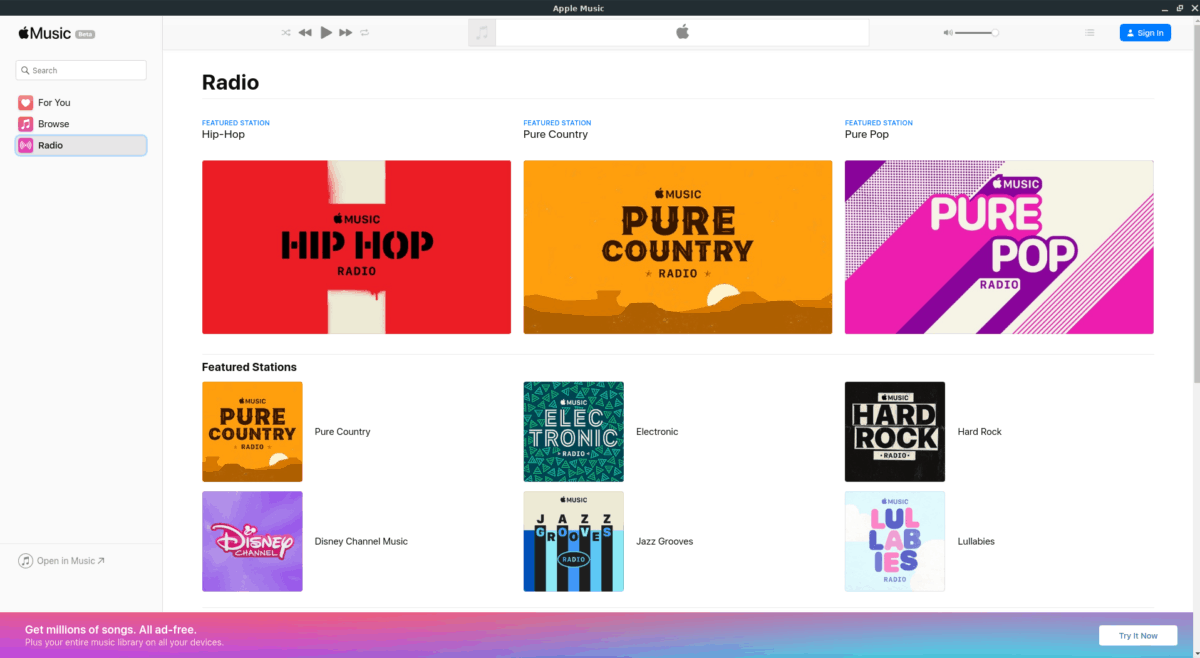The width and height of the screenshot is (1200, 658).
Task: Click the Featured Stations heading
Action: coord(249,367)
